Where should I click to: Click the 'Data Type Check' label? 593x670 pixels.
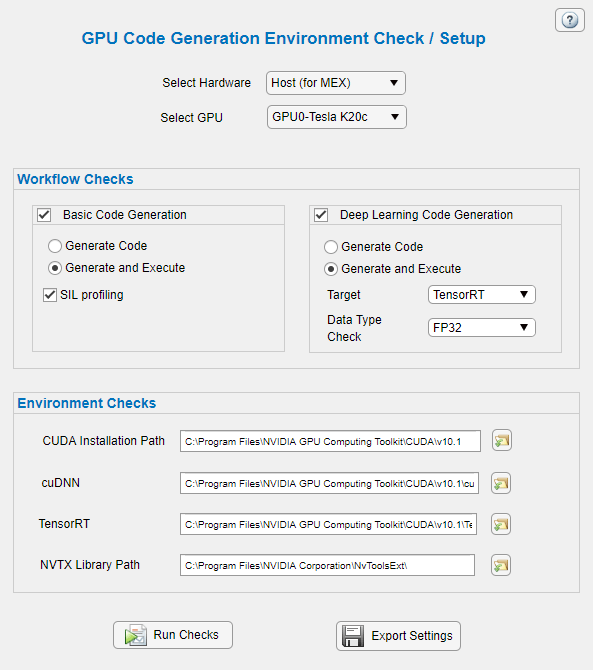pyautogui.click(x=354, y=328)
